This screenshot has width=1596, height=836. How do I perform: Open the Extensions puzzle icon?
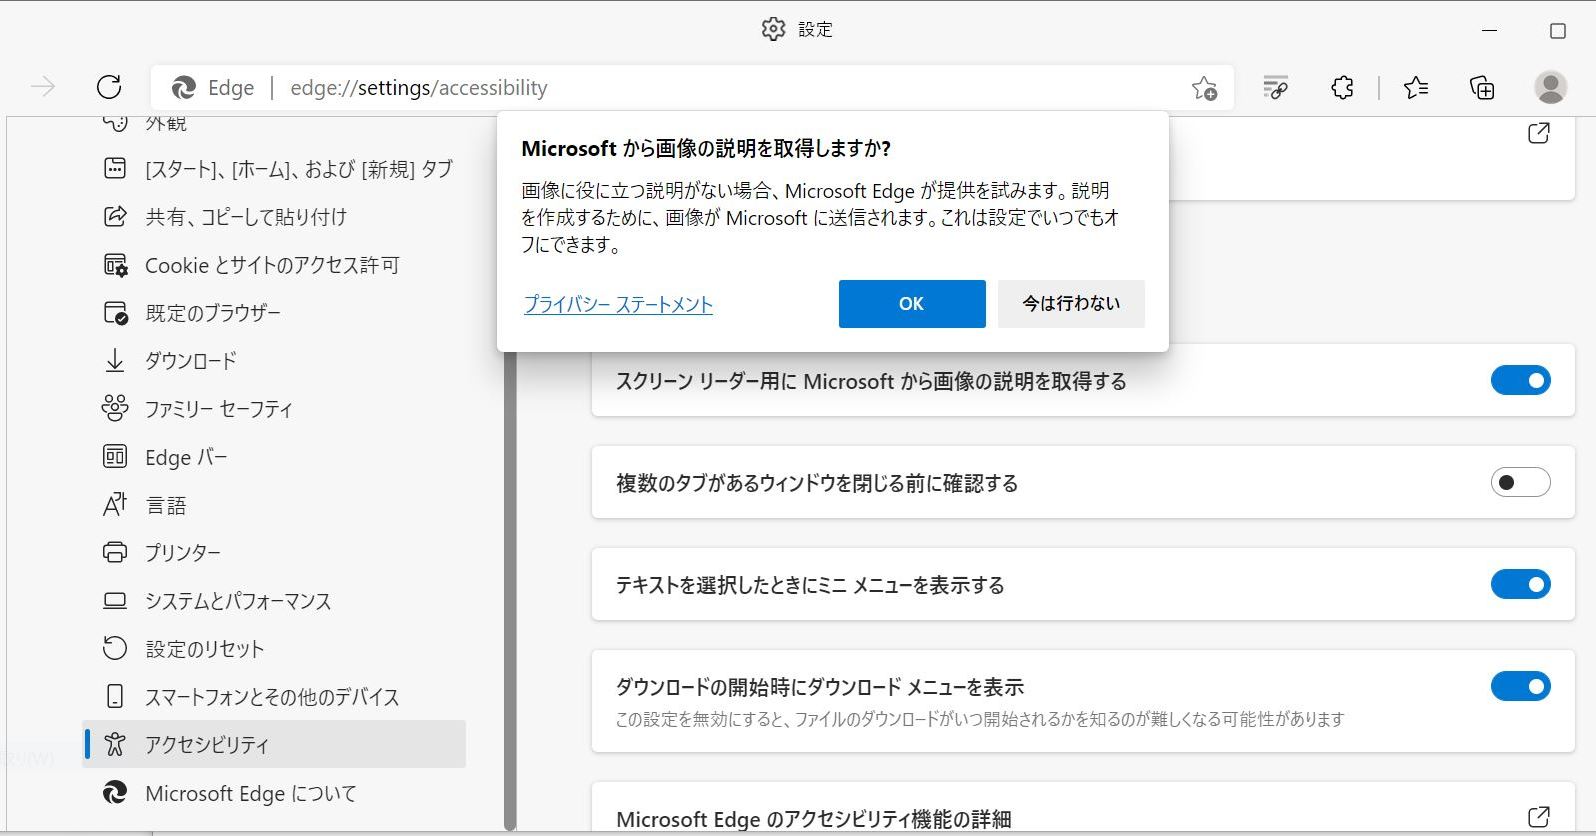click(x=1342, y=88)
